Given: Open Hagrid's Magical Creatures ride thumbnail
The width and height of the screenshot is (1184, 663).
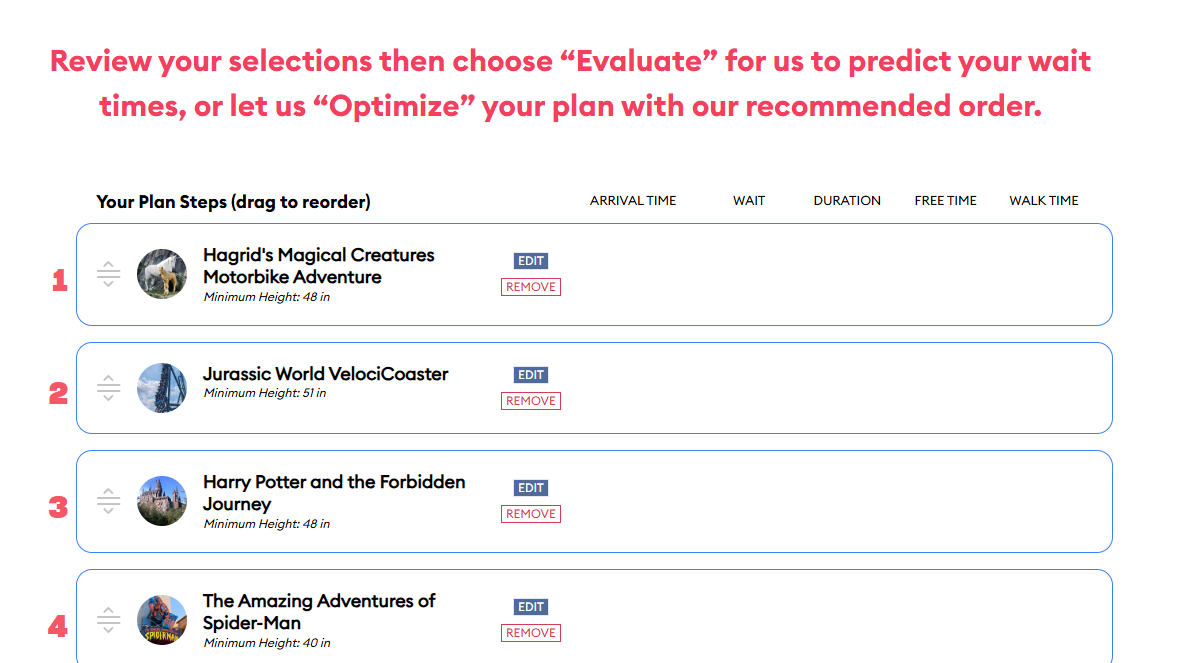Looking at the screenshot, I should (162, 274).
